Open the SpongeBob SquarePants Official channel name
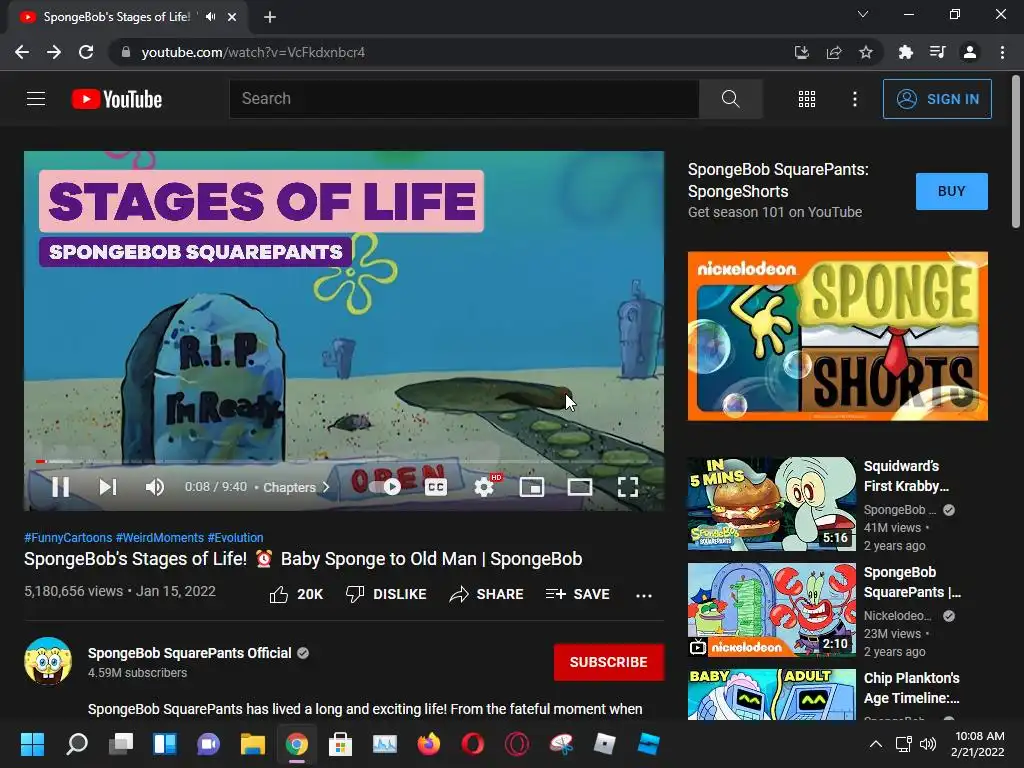1024x768 pixels. point(189,653)
